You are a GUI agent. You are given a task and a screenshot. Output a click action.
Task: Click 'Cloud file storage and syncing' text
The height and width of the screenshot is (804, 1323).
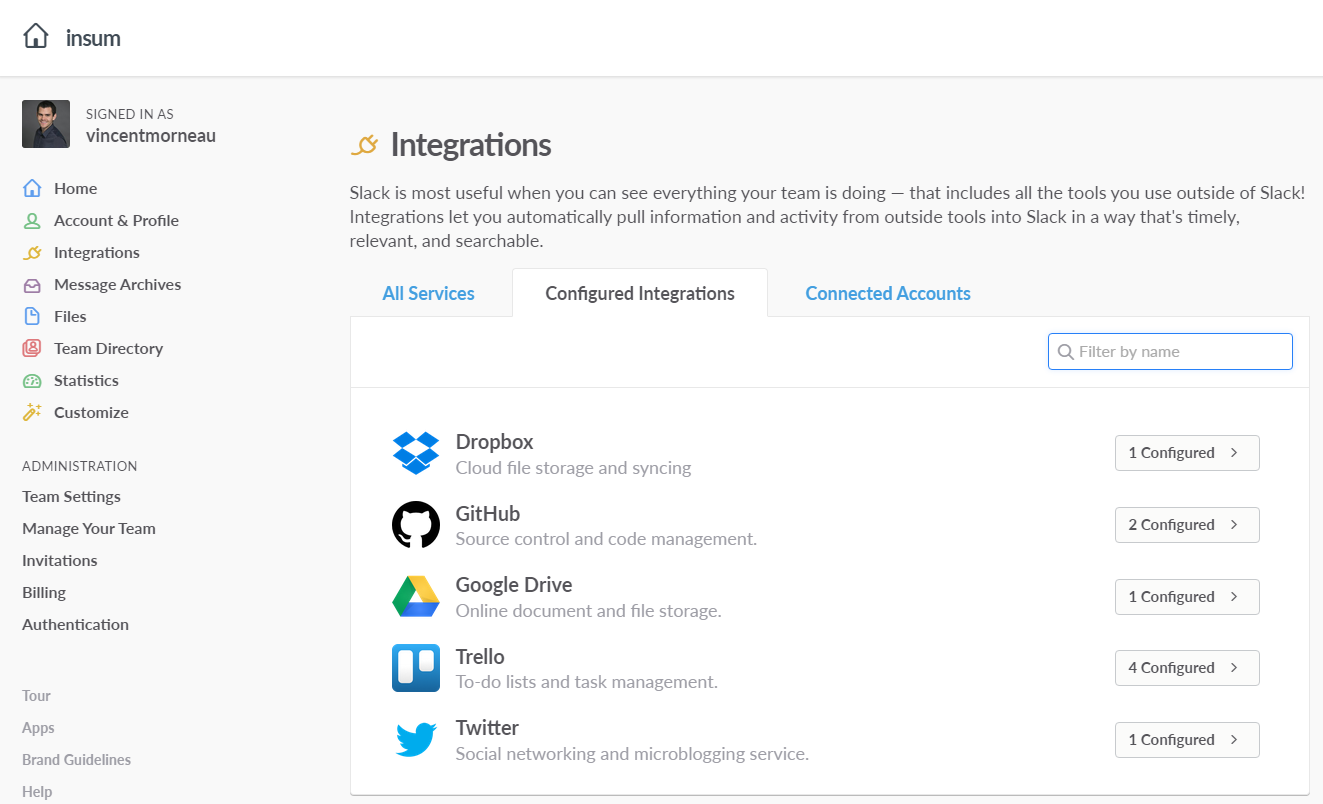pos(573,468)
